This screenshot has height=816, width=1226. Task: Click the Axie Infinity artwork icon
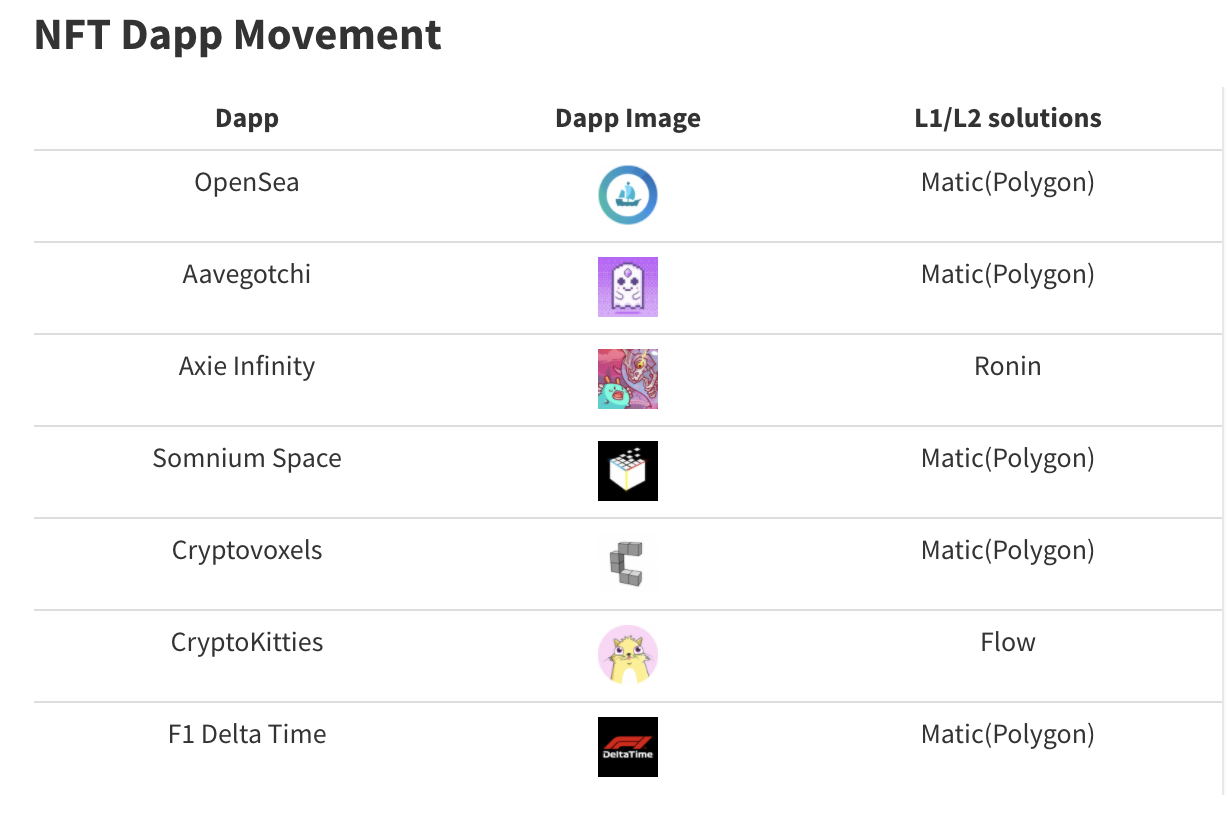pyautogui.click(x=627, y=379)
